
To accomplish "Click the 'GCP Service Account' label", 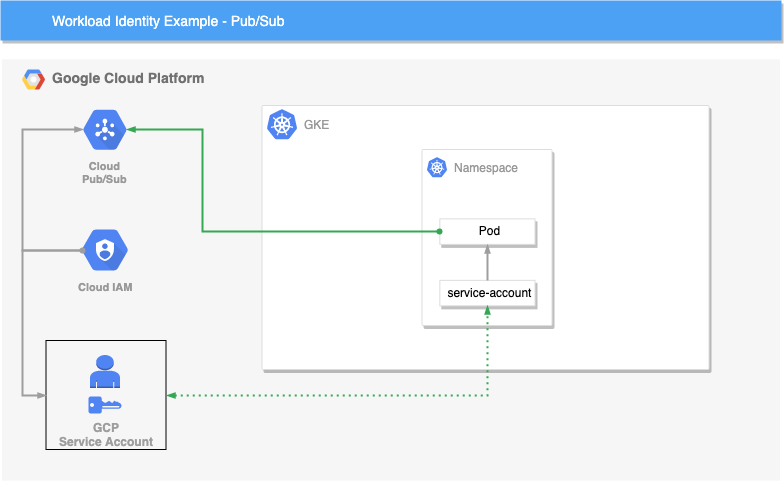I will (106, 434).
